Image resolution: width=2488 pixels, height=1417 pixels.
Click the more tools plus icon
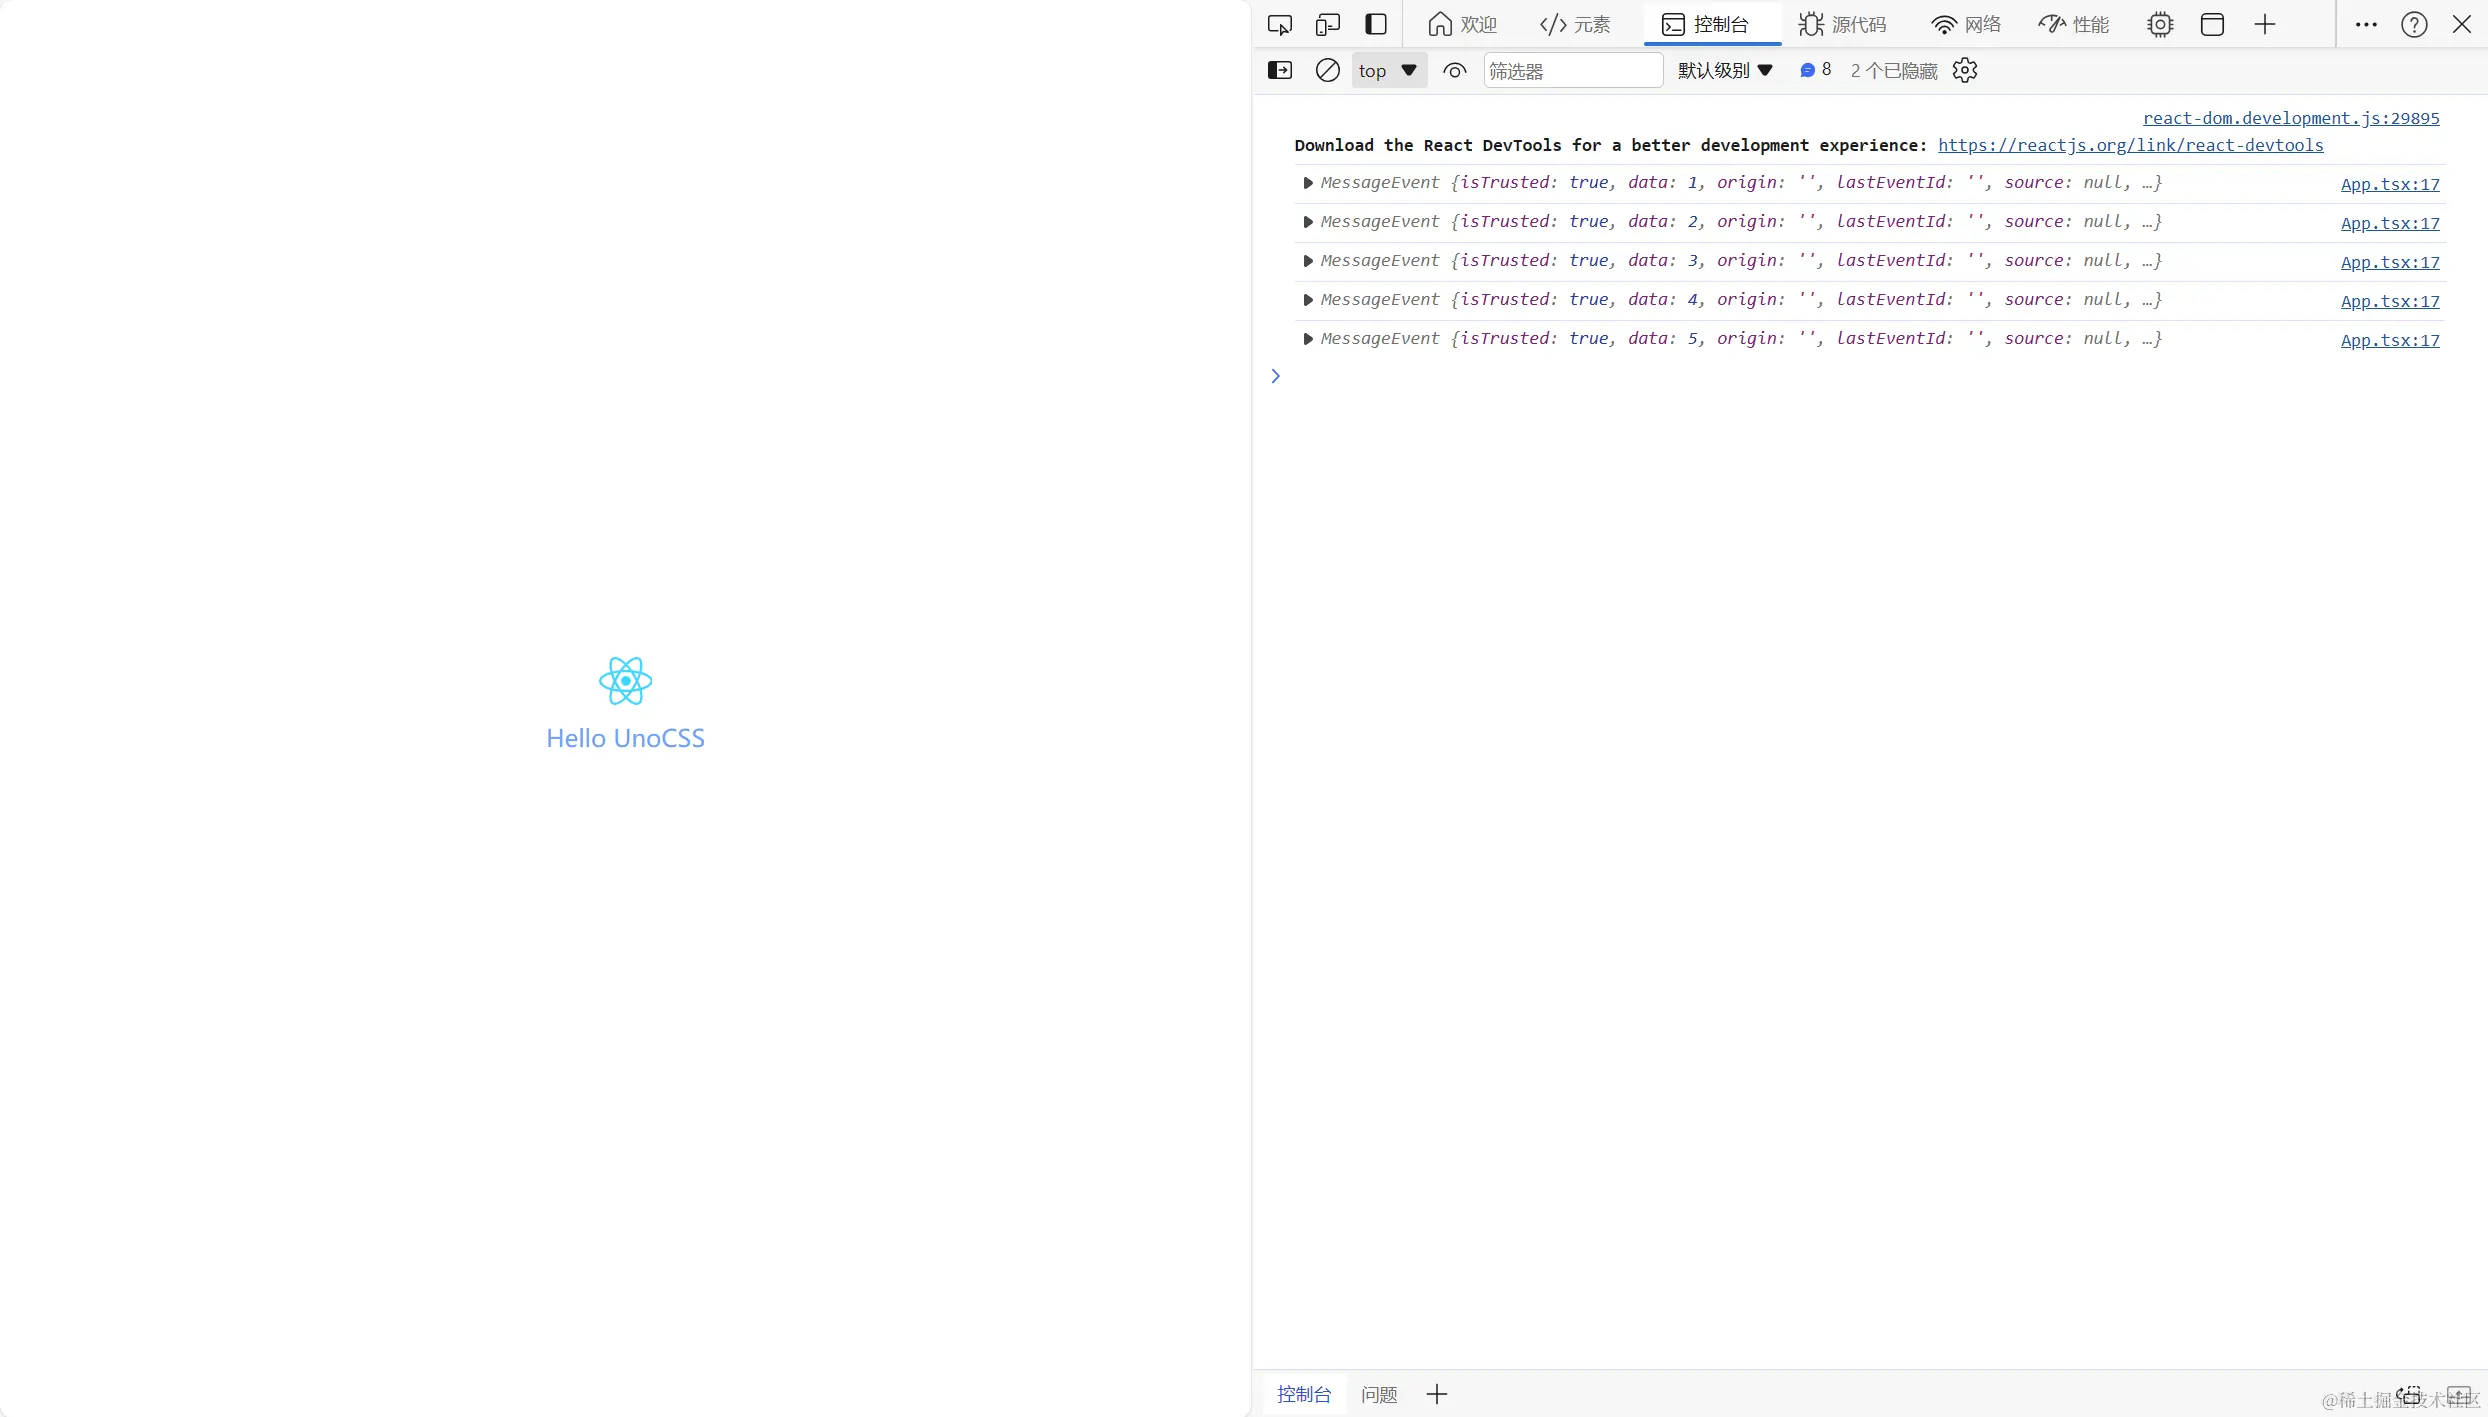click(x=2265, y=25)
